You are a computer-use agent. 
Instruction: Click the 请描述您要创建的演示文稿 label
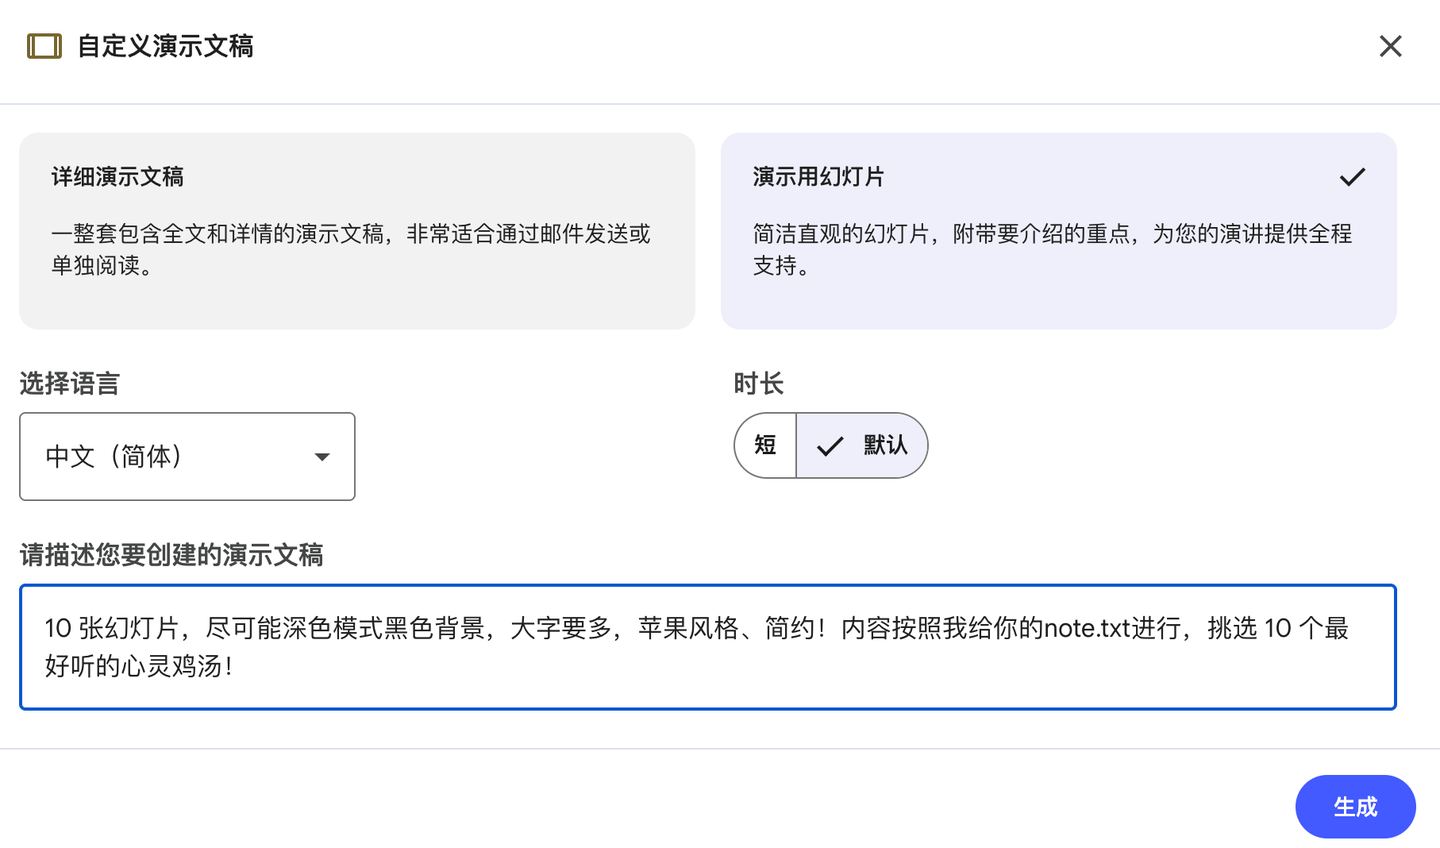171,555
